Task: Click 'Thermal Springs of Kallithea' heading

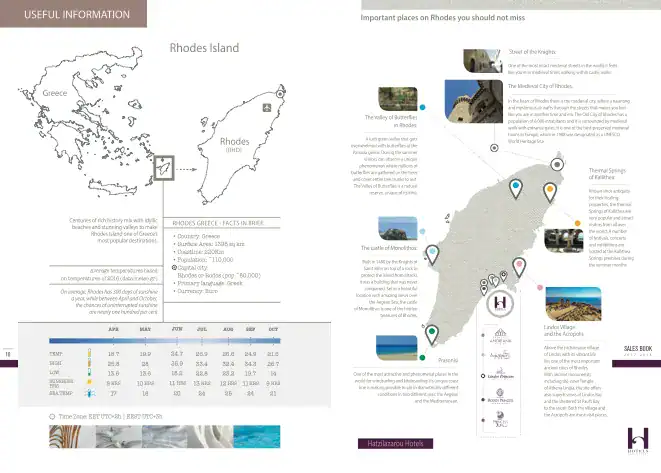Action: click(x=607, y=174)
